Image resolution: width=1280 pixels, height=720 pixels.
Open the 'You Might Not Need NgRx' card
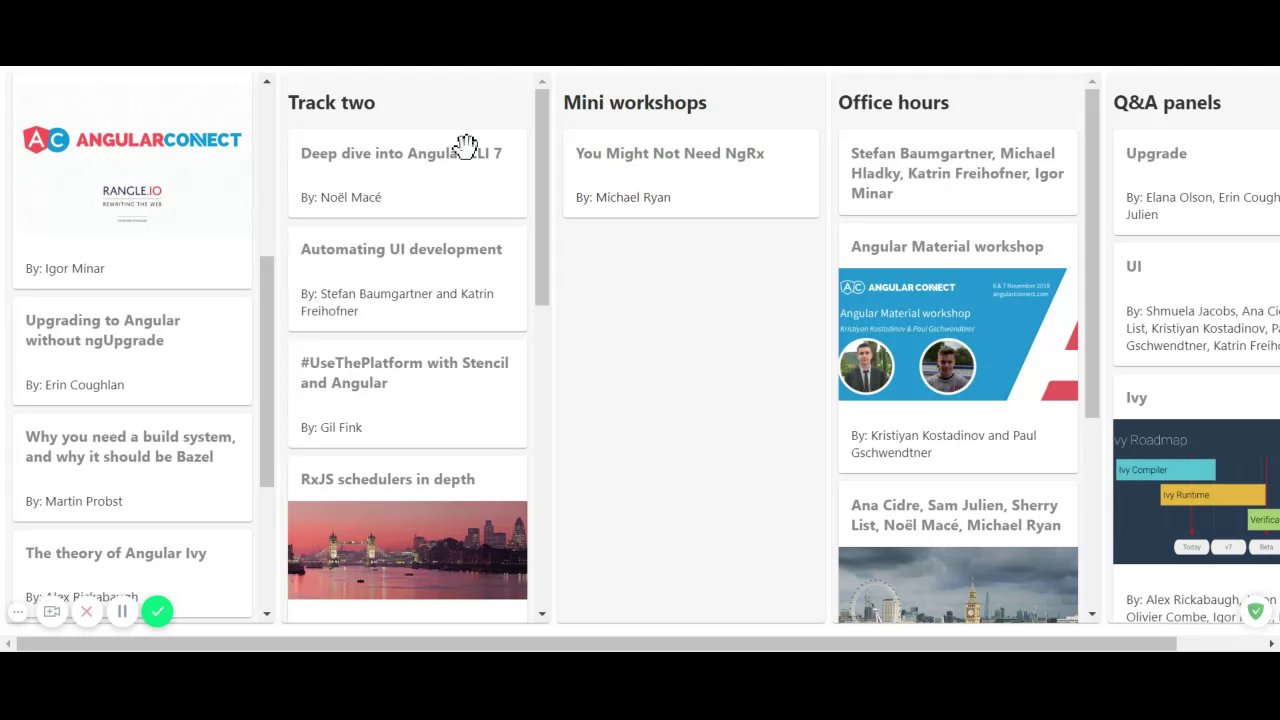[690, 173]
